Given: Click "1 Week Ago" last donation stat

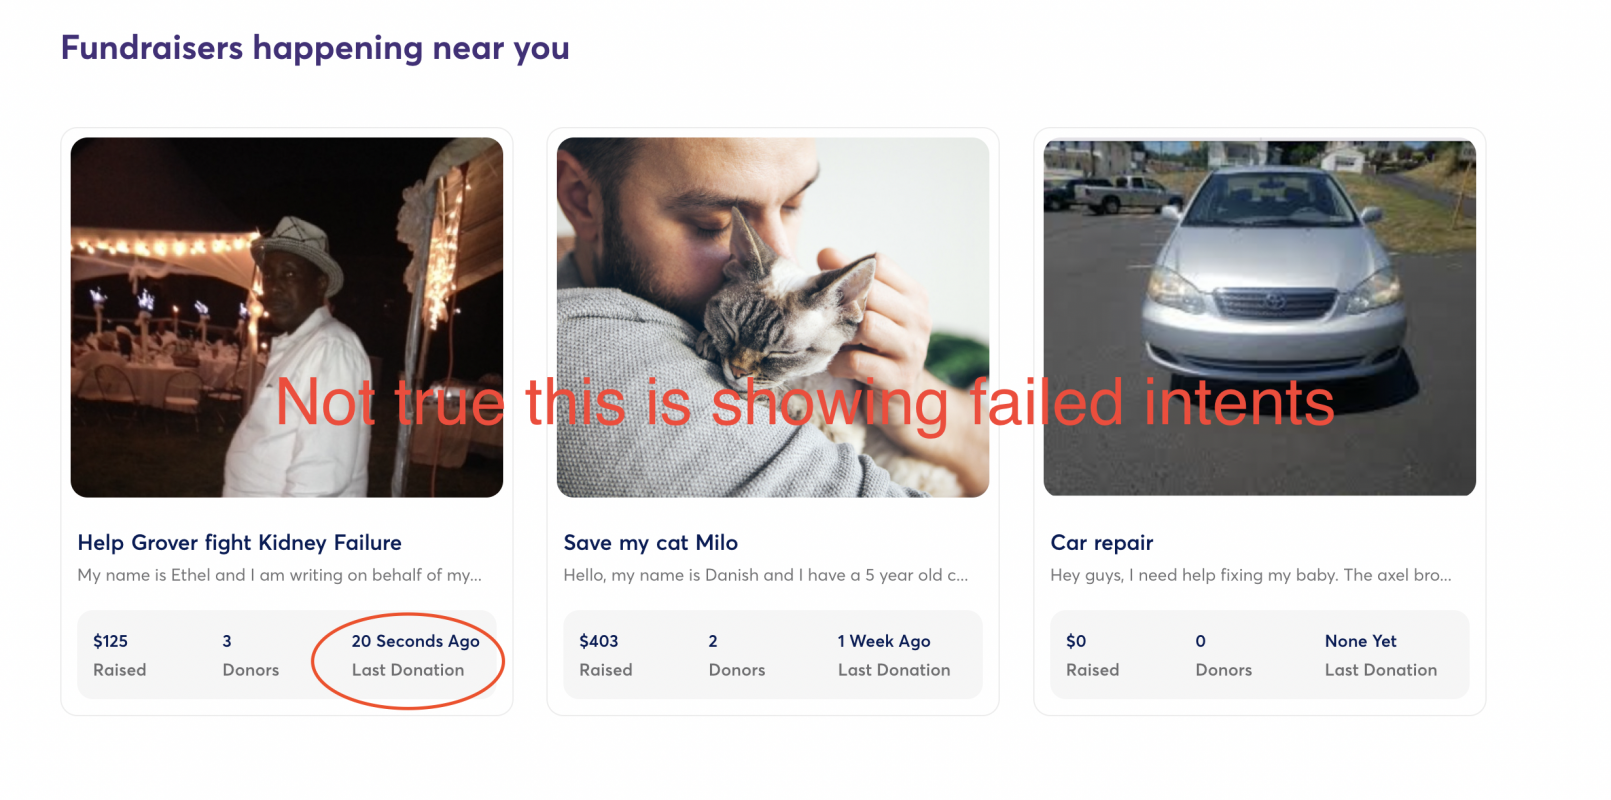Looking at the screenshot, I should [x=893, y=655].
